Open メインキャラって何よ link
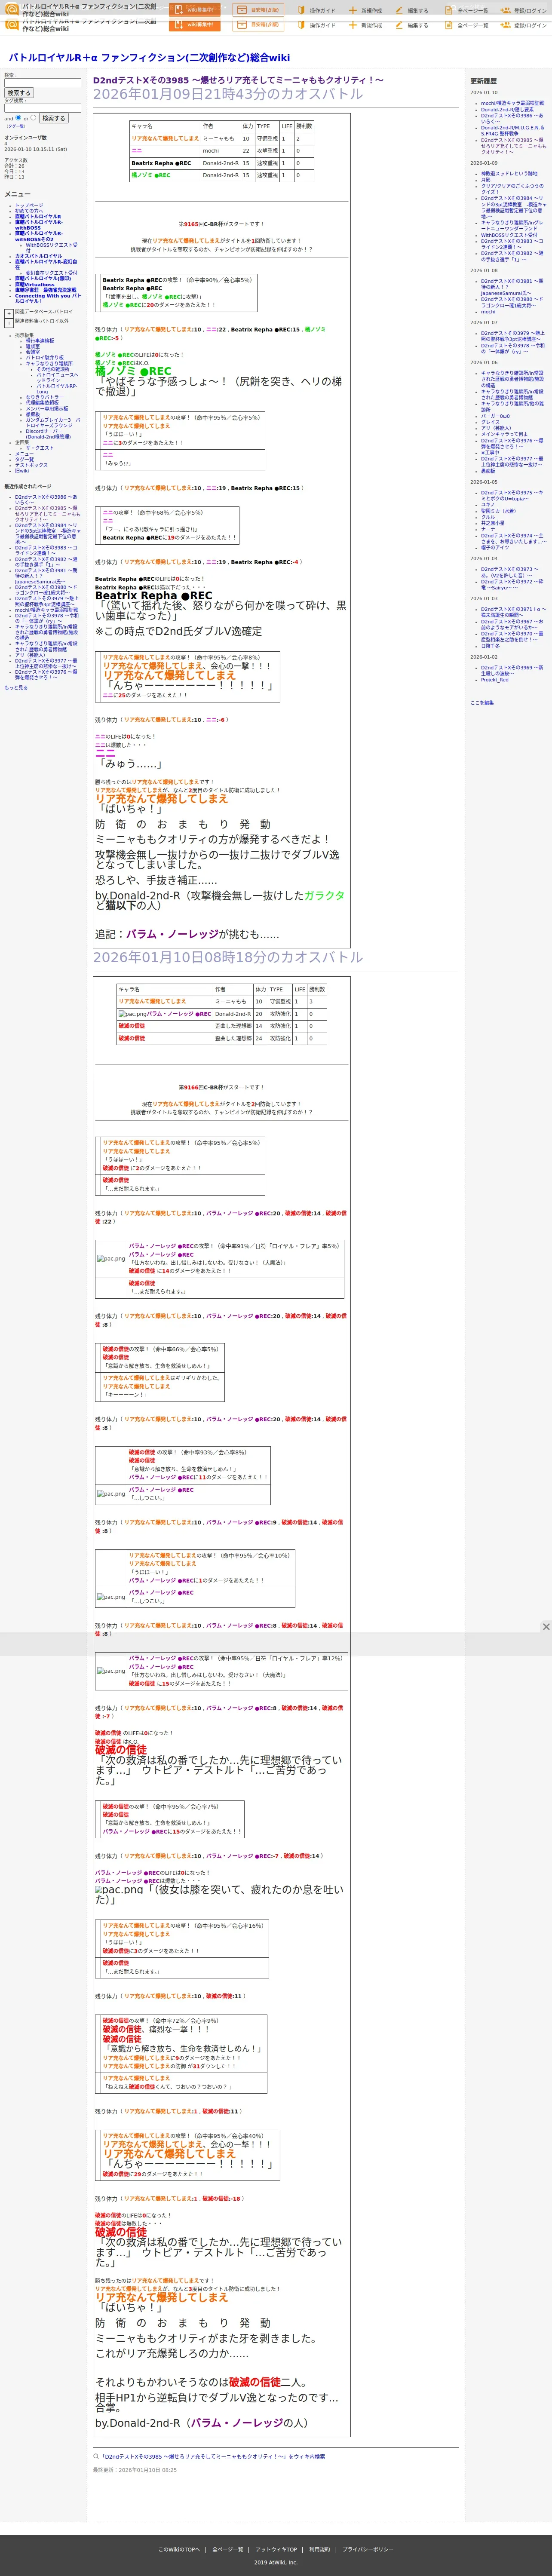 pyautogui.click(x=504, y=434)
